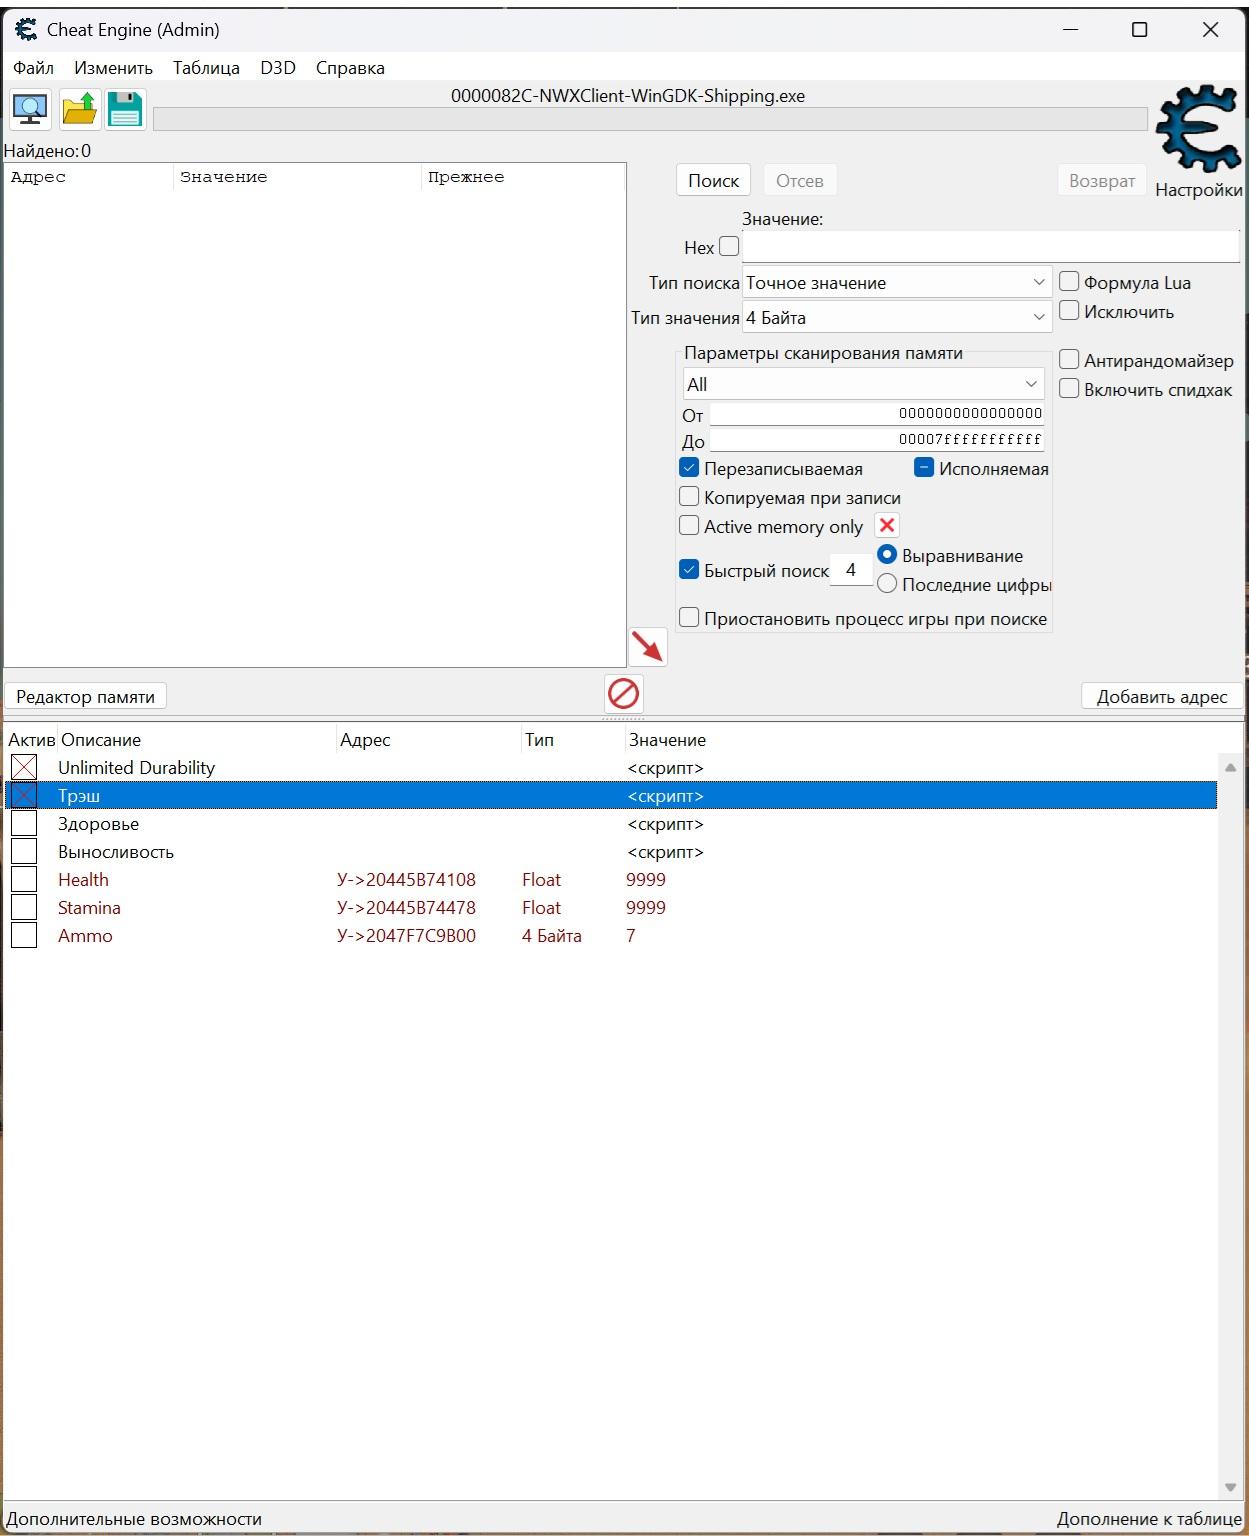This screenshot has height=1536, width=1249.
Task: Click the save table floppy disk icon
Action: click(125, 109)
